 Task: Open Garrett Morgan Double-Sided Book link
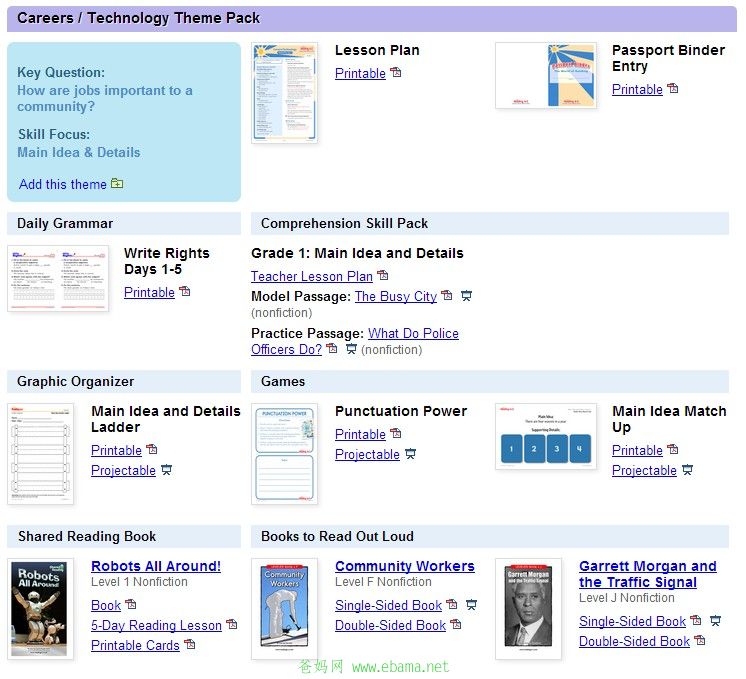pos(635,641)
